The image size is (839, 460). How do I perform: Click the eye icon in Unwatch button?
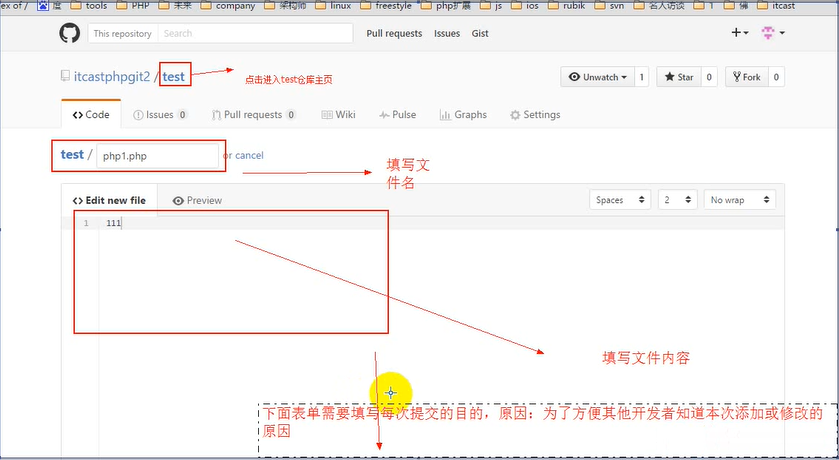(574, 77)
